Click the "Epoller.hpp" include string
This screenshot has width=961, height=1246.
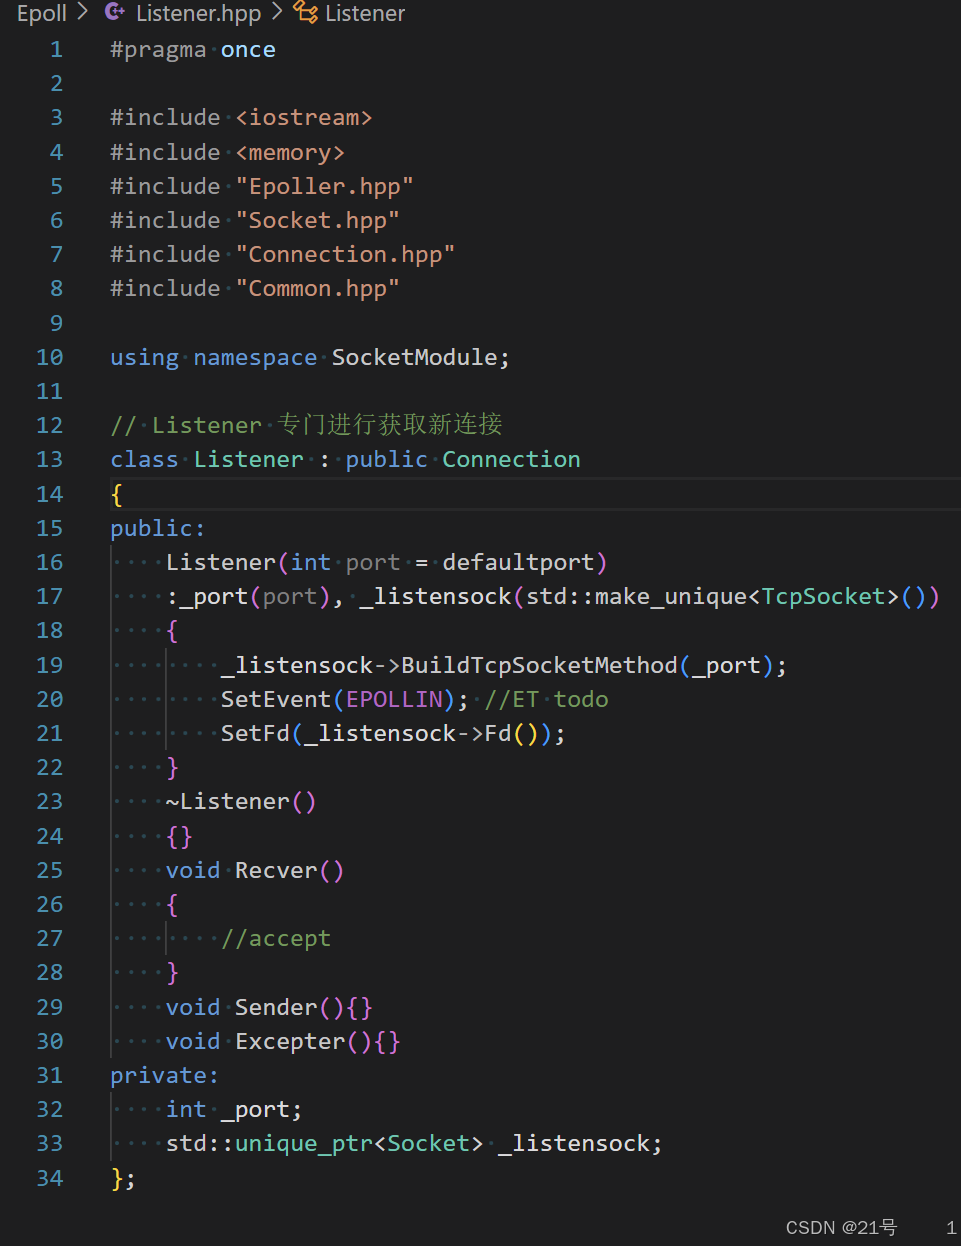point(324,186)
